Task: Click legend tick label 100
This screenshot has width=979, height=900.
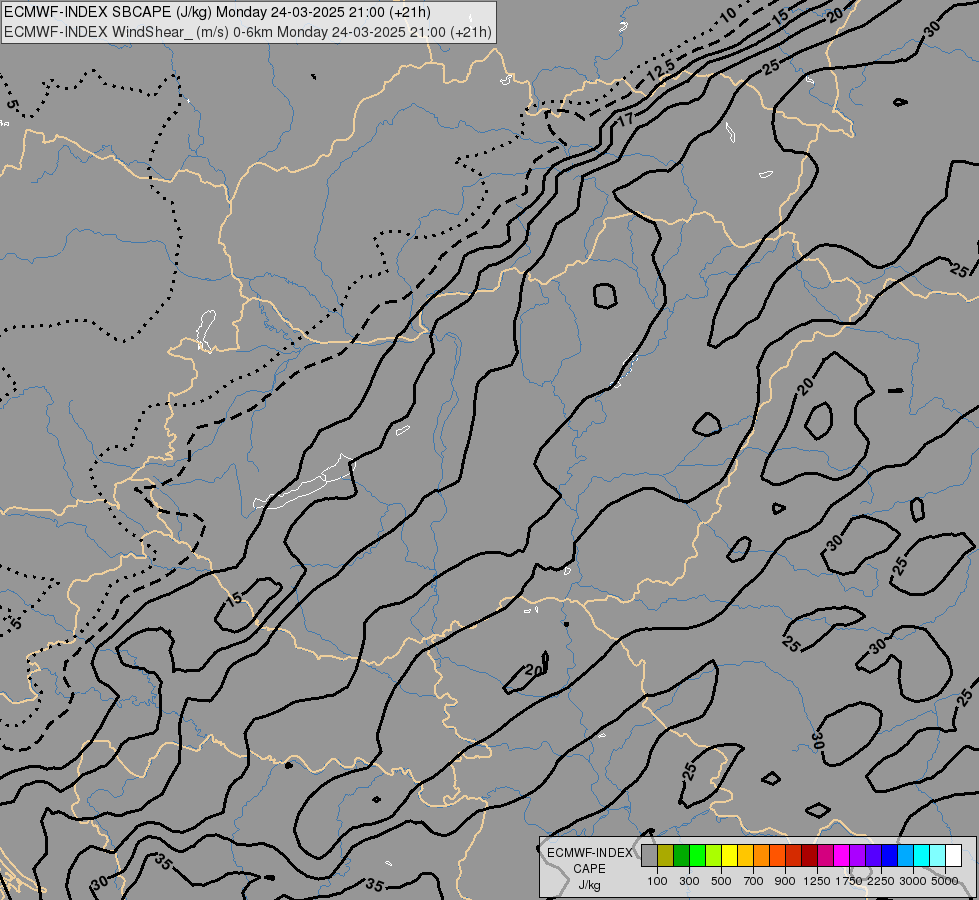Action: (x=657, y=881)
